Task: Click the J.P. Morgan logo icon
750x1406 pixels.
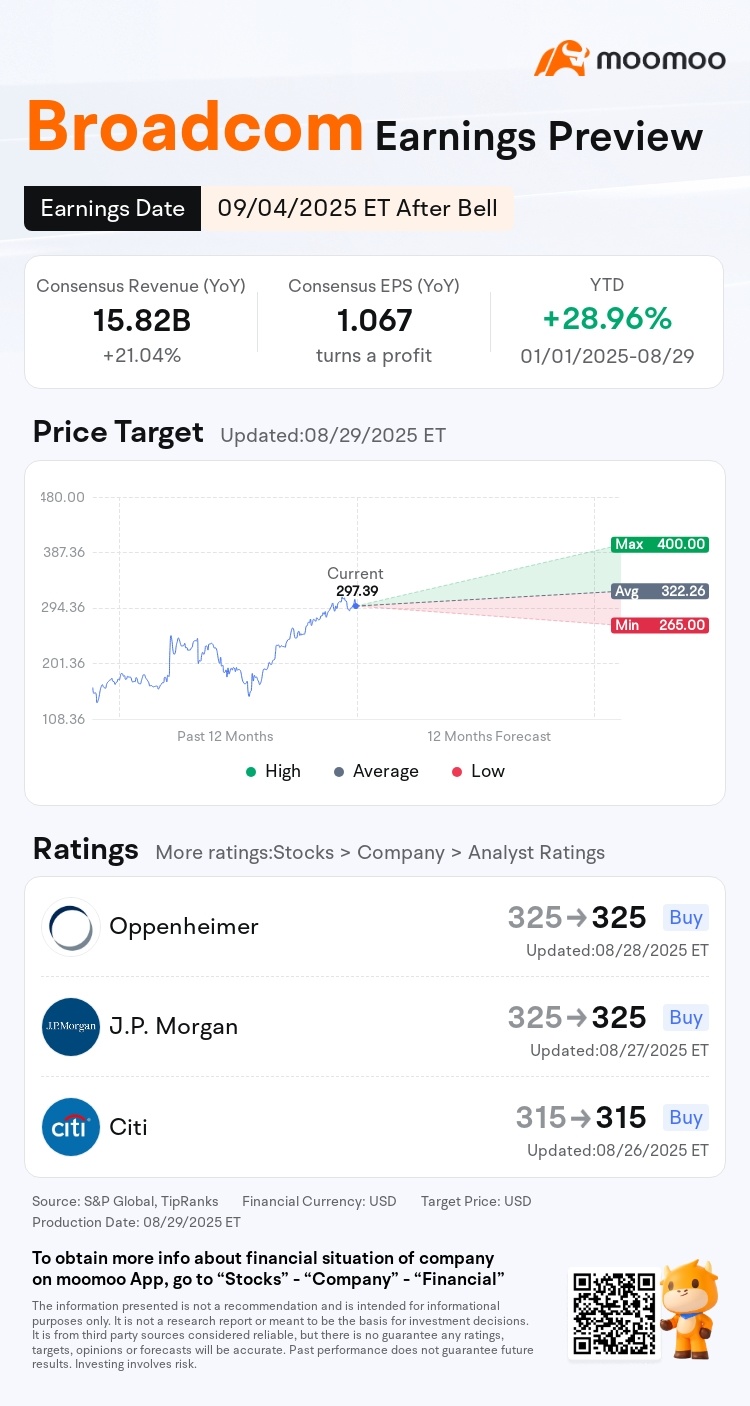Action: [x=71, y=1027]
